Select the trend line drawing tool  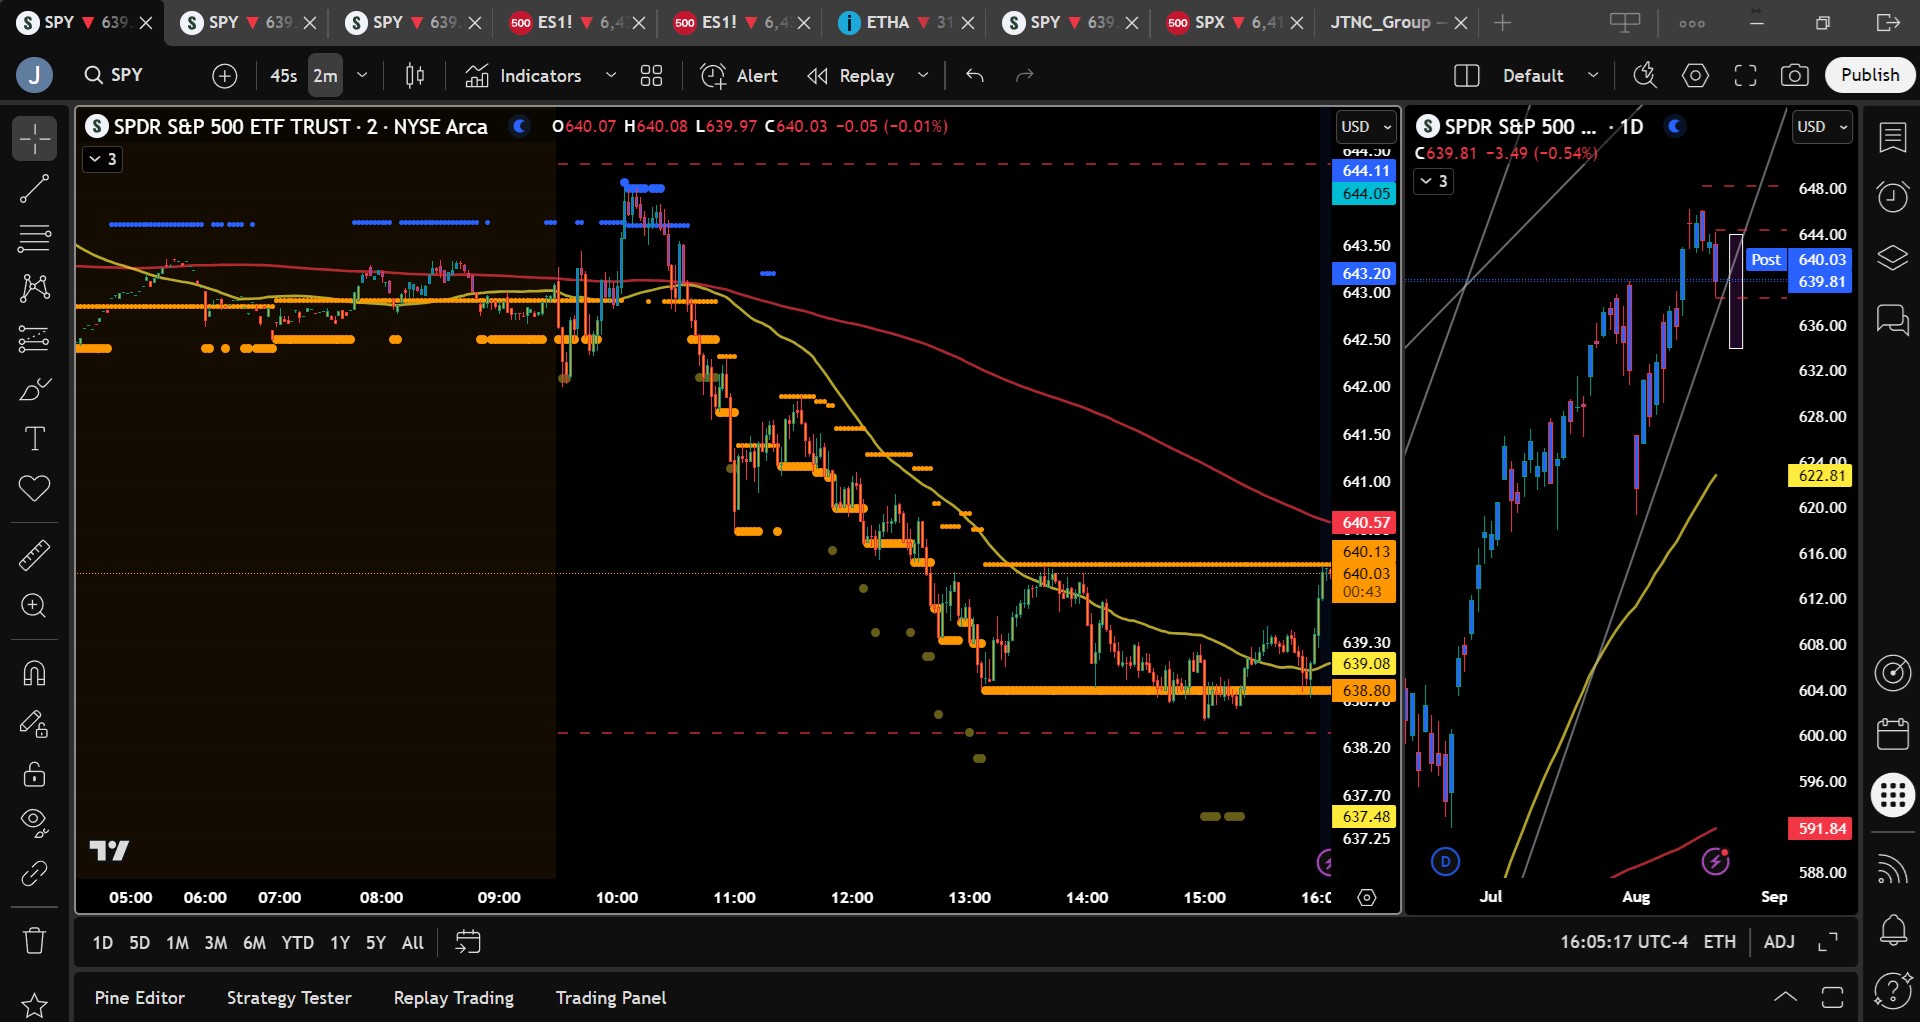coord(34,188)
